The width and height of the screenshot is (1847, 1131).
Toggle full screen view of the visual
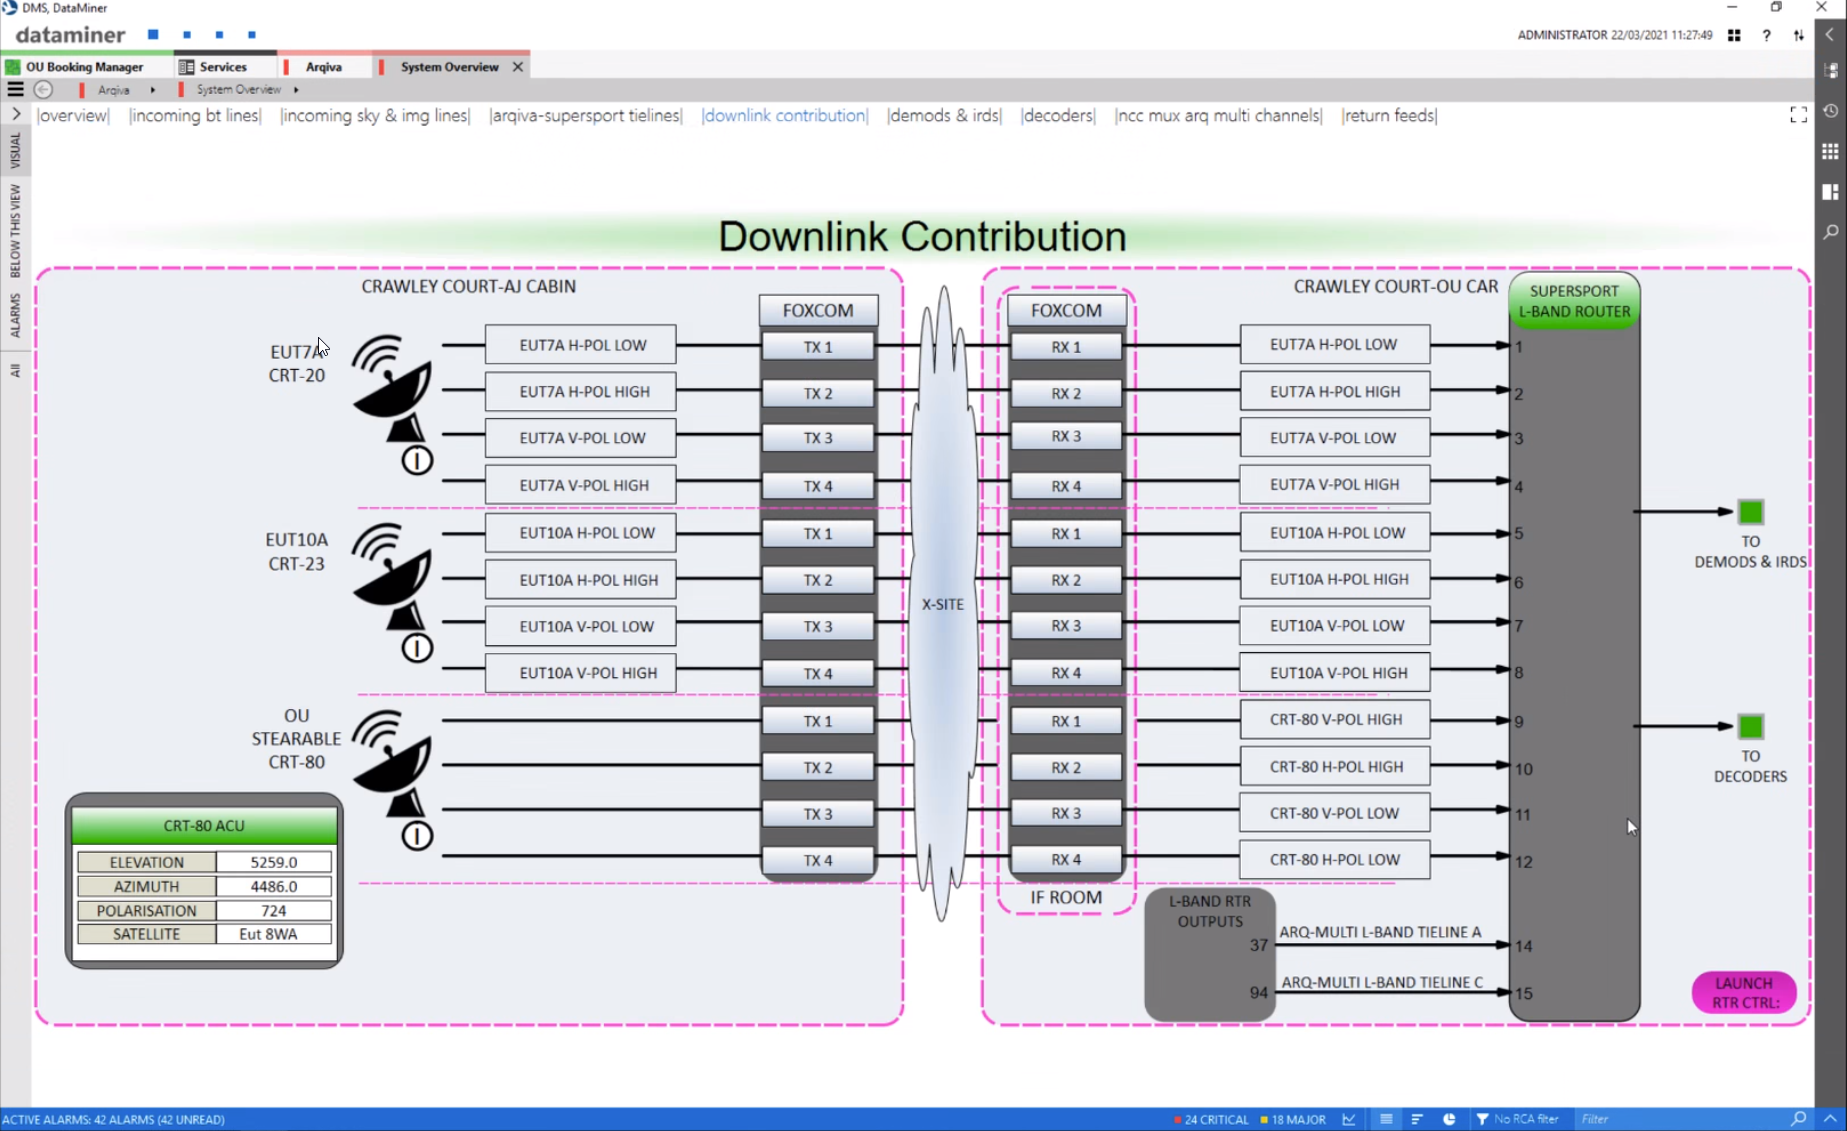1798,115
